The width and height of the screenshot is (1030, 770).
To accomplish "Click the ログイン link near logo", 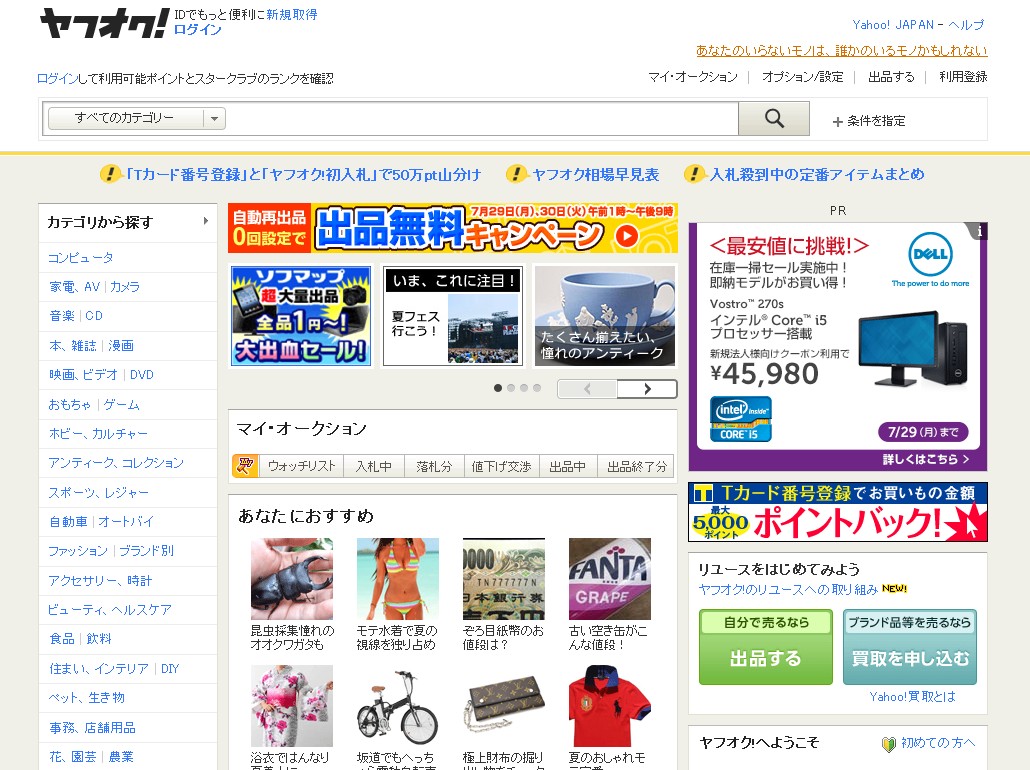I will [198, 30].
